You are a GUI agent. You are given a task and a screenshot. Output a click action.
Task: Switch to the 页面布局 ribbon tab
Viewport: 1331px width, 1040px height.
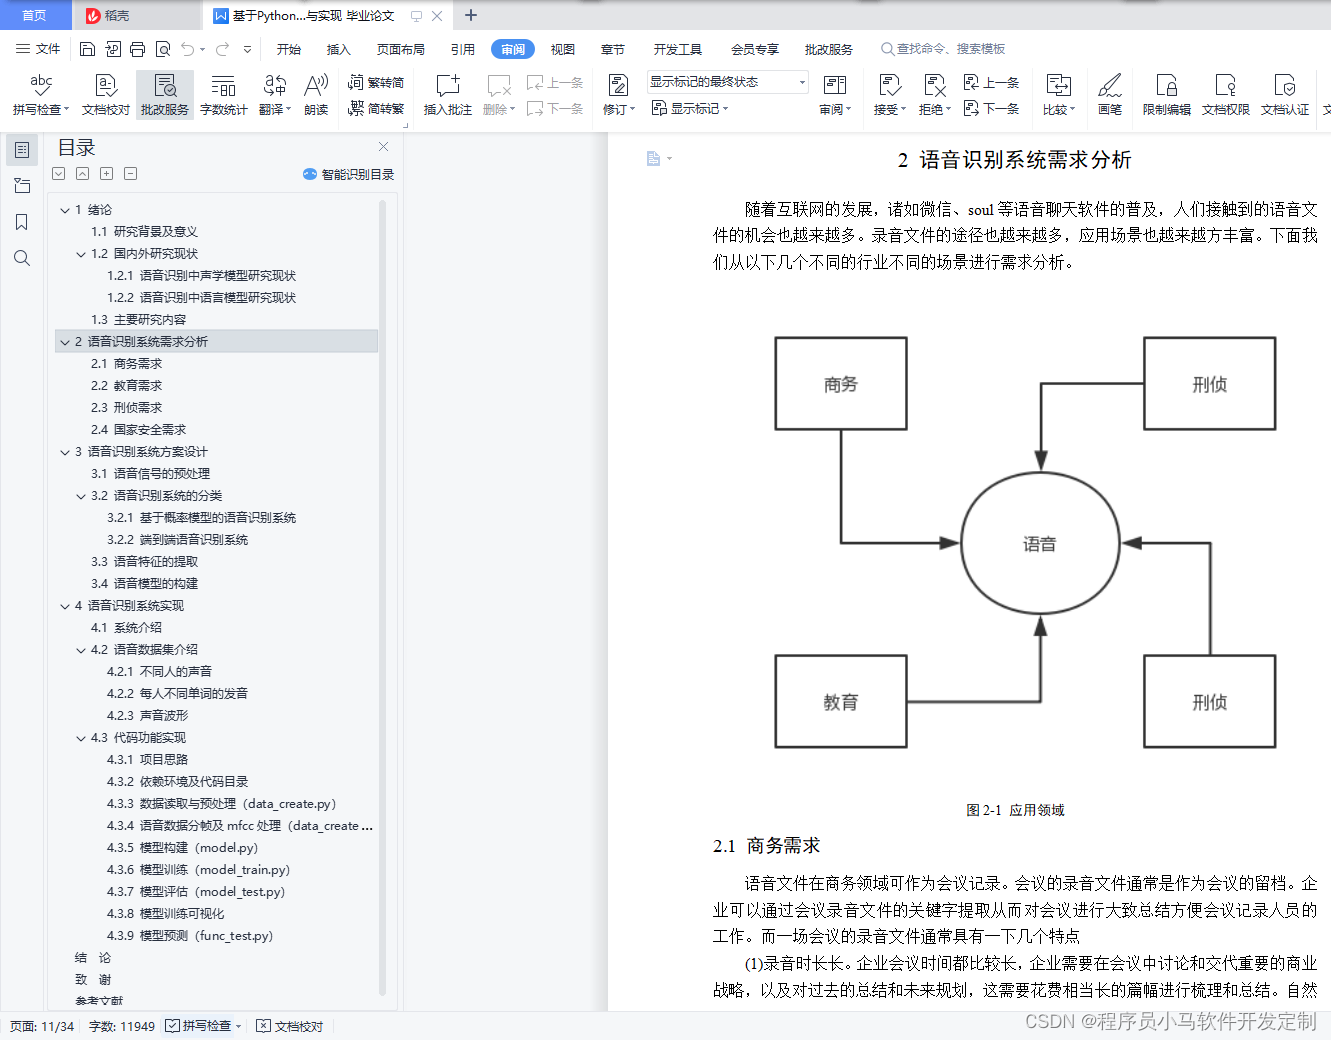click(x=401, y=49)
